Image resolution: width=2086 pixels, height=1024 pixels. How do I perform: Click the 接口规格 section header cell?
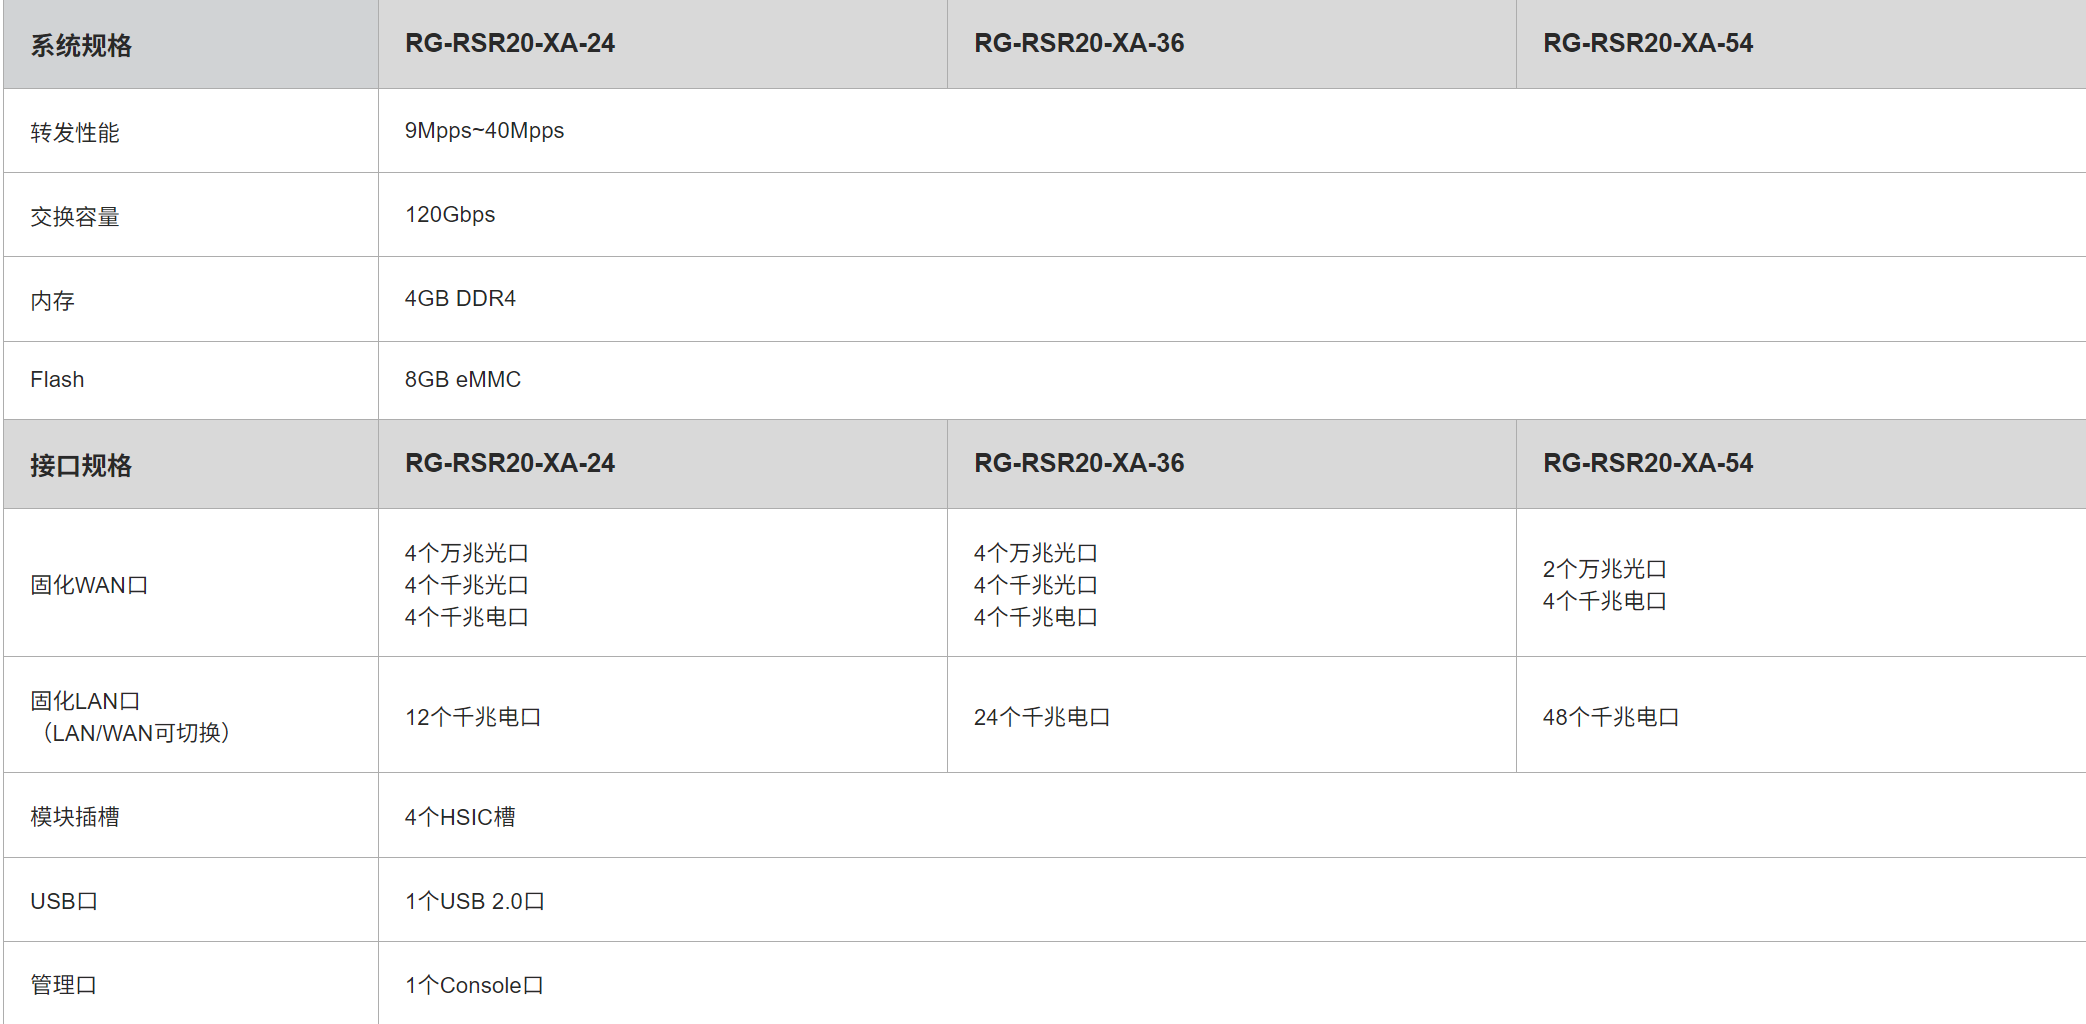point(81,466)
